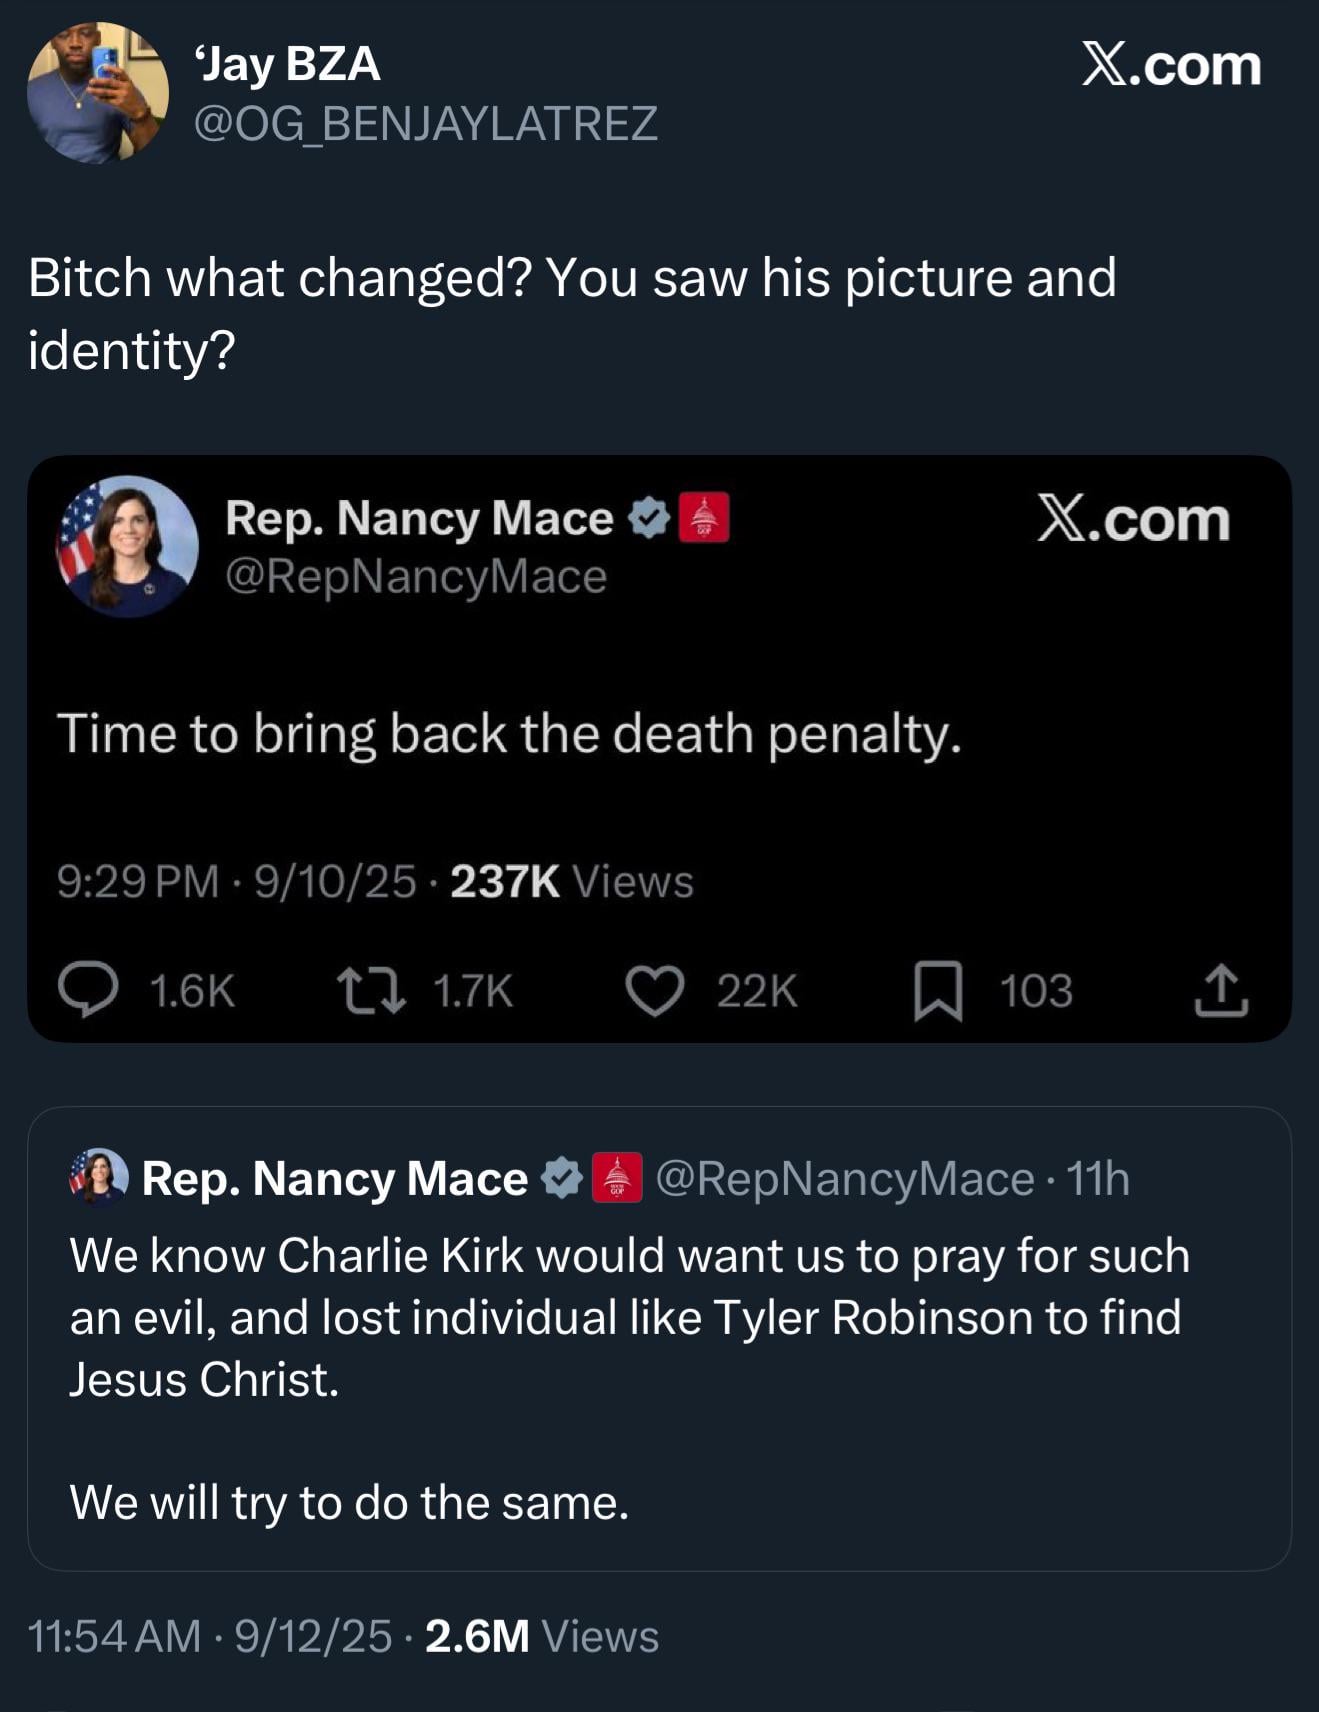Image resolution: width=1319 pixels, height=1712 pixels.
Task: Click the reply speech bubble icon
Action: tap(88, 990)
